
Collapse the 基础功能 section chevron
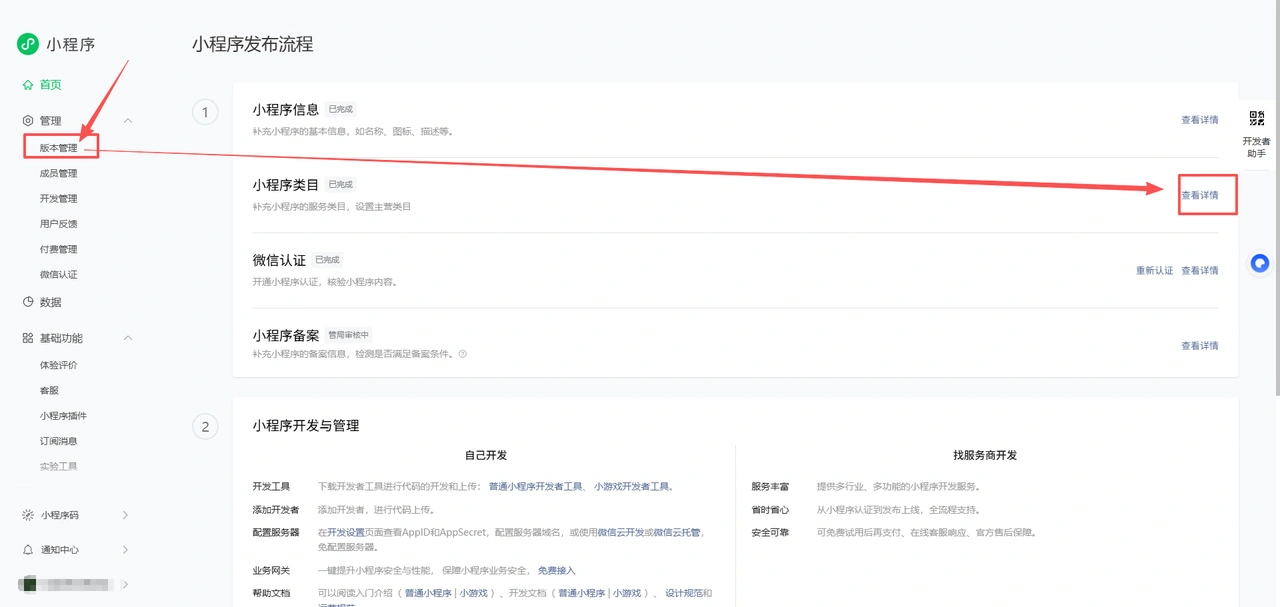(x=128, y=338)
